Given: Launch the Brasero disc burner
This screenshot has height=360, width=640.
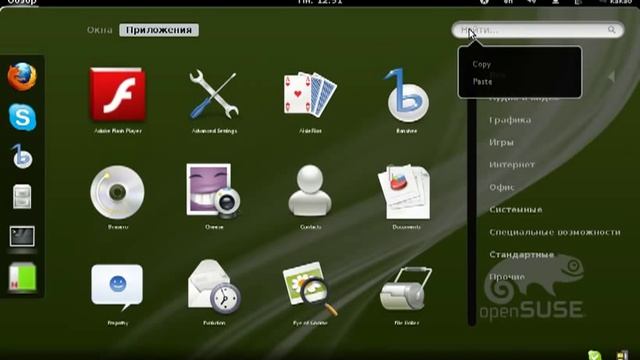Looking at the screenshot, I should (118, 192).
